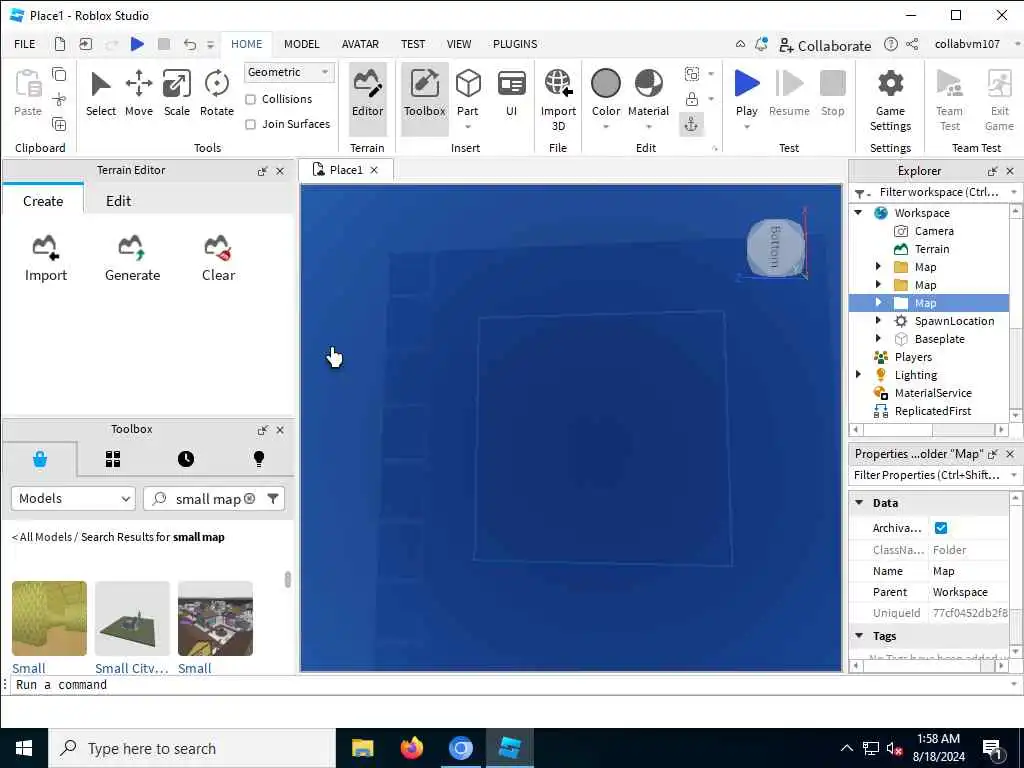
Task: Open the Toolbox search filter options
Action: pyautogui.click(x=273, y=499)
